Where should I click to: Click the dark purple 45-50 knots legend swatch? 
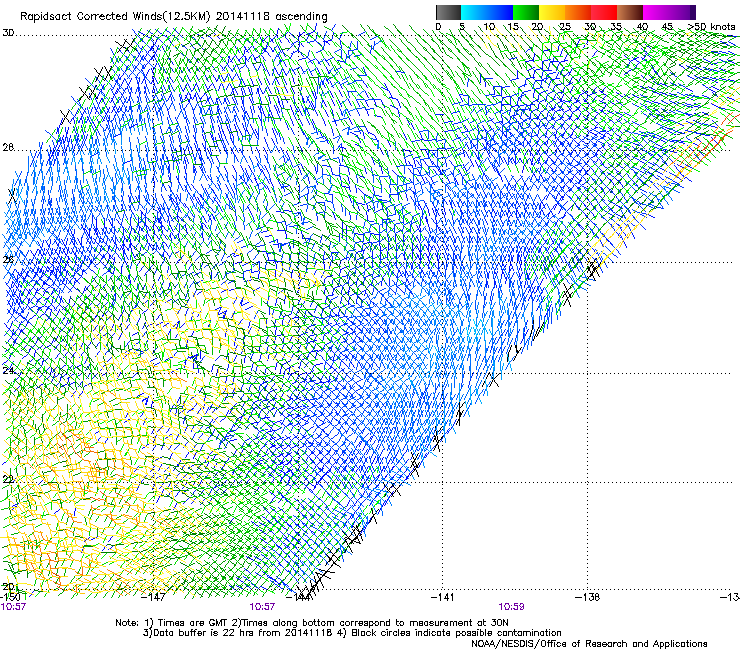point(682,12)
